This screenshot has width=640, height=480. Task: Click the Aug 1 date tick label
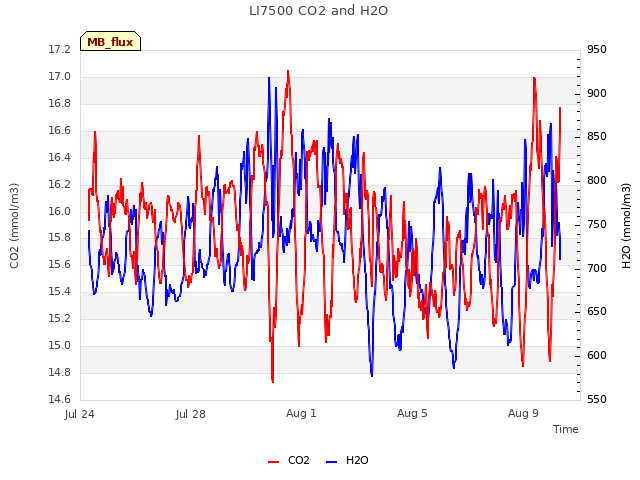point(301,413)
